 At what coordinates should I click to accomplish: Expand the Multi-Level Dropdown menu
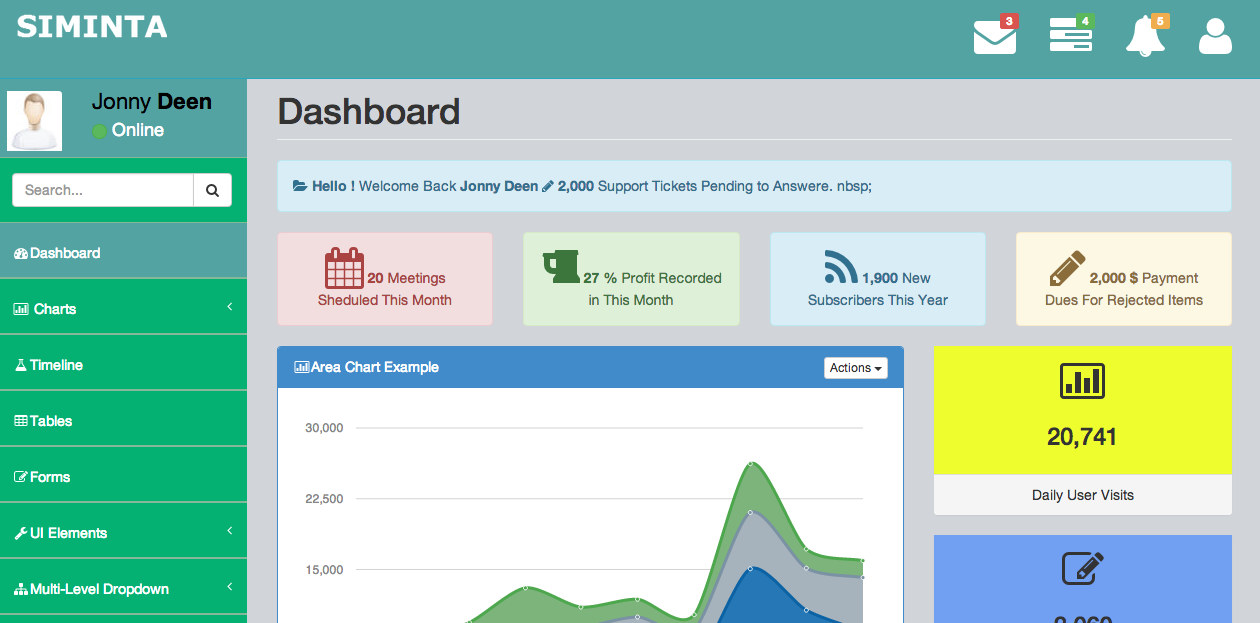[x=123, y=589]
